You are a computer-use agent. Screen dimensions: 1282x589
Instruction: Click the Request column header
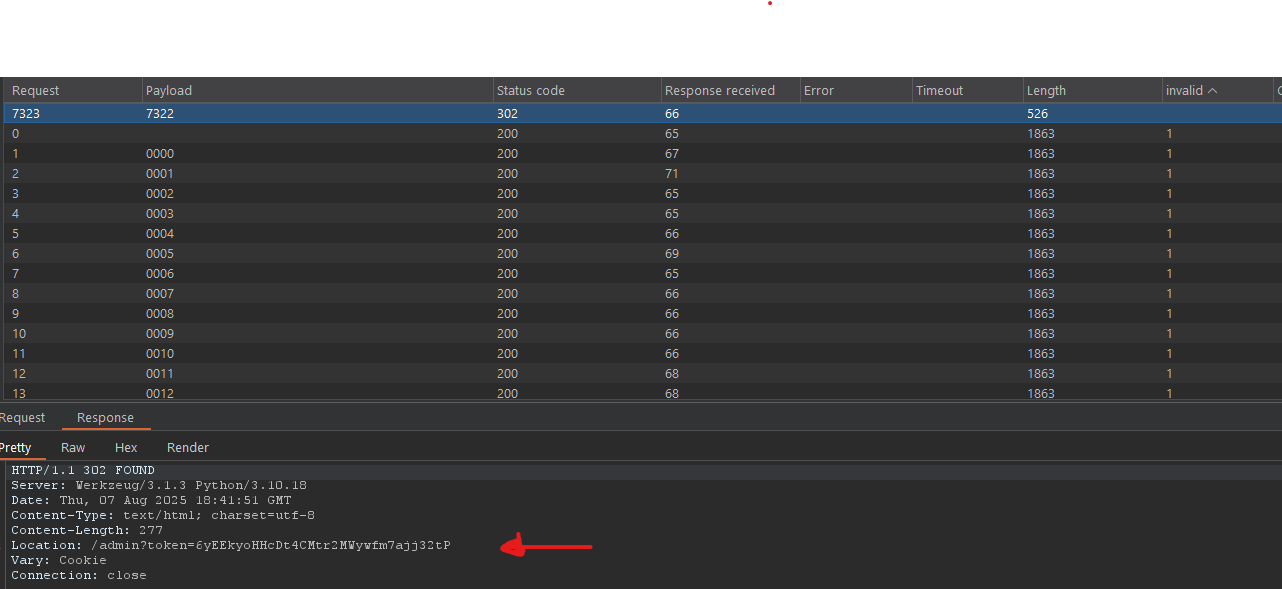[x=36, y=91]
